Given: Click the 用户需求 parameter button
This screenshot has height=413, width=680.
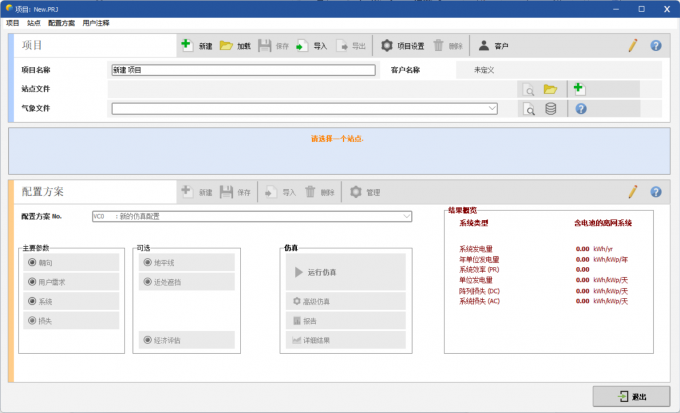Looking at the screenshot, I should (71, 282).
